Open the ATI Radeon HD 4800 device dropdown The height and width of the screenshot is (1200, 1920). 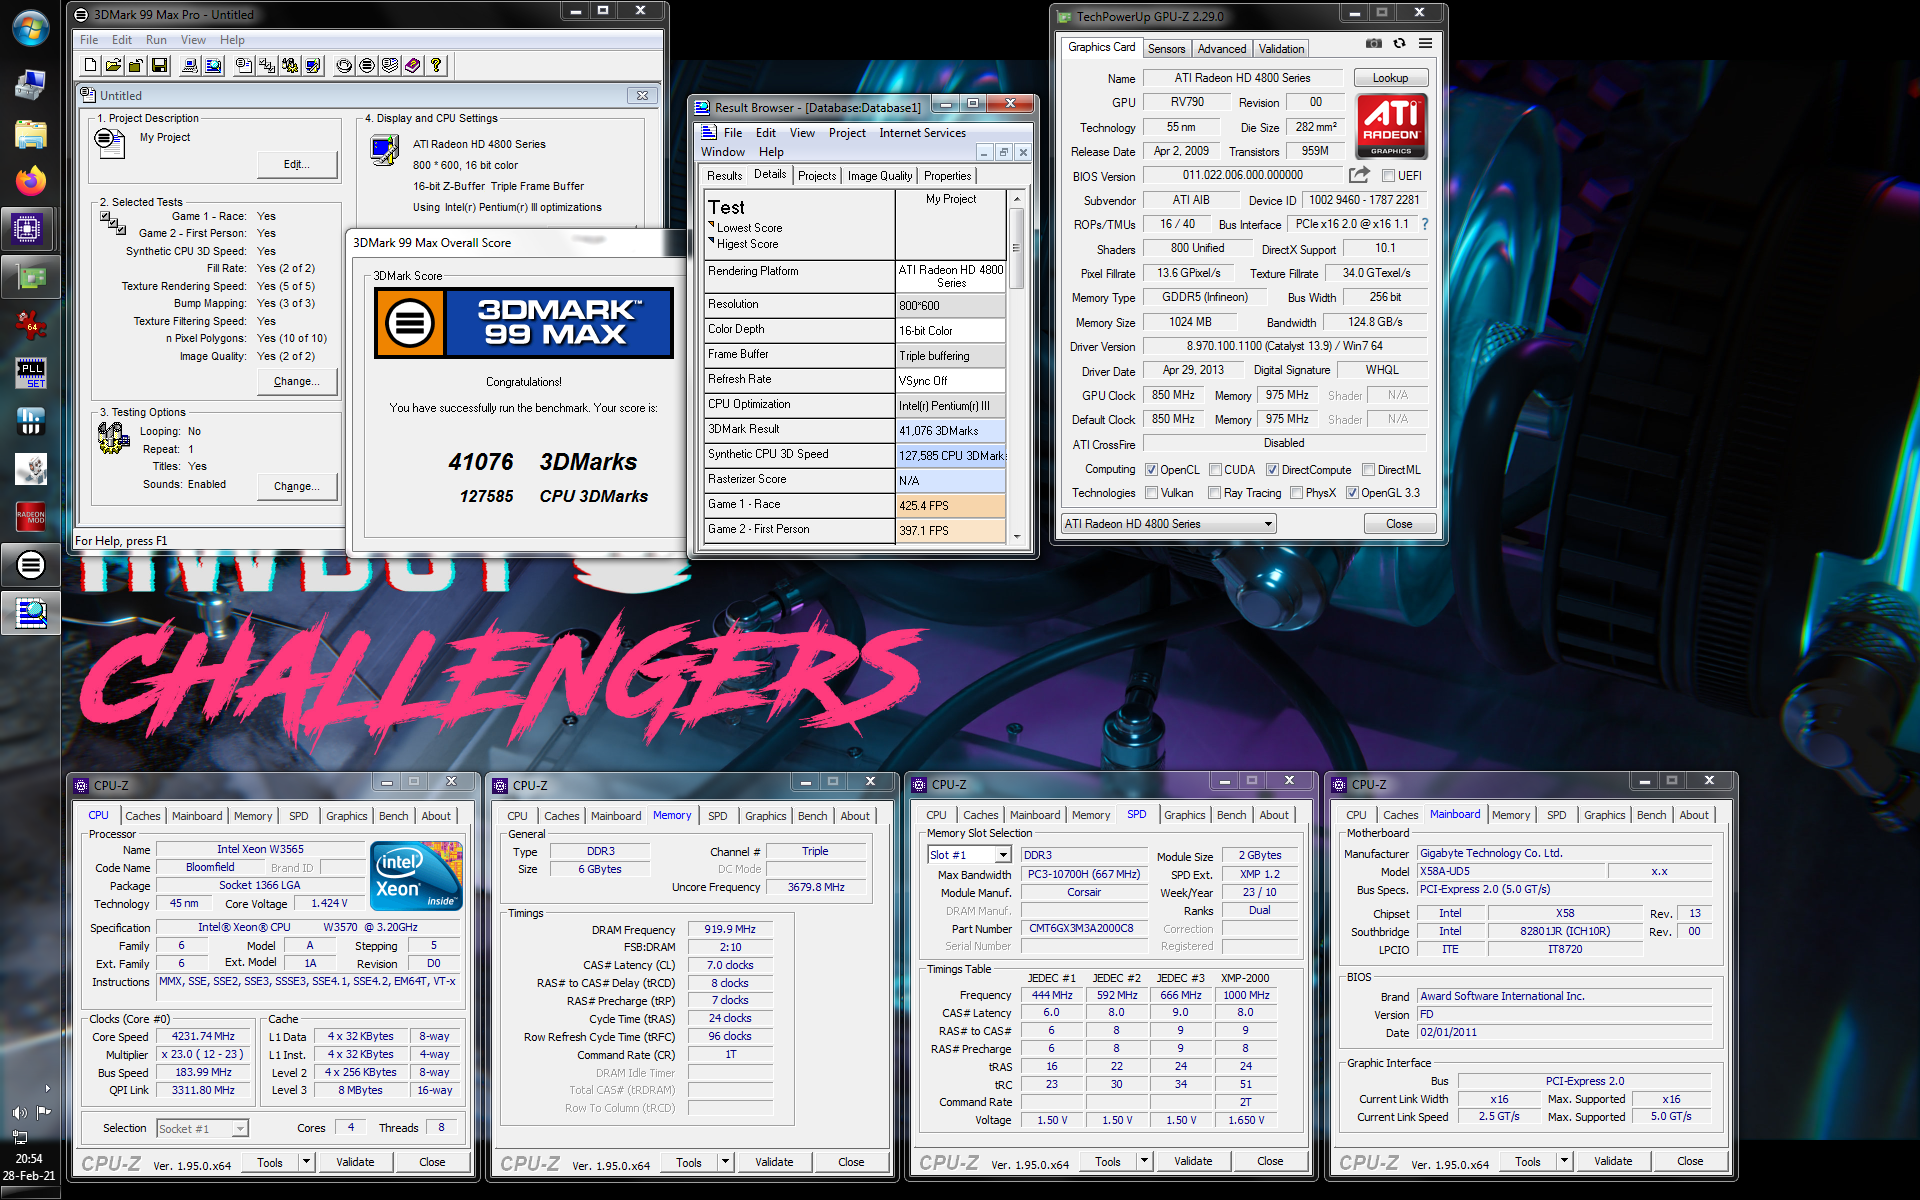1169,524
